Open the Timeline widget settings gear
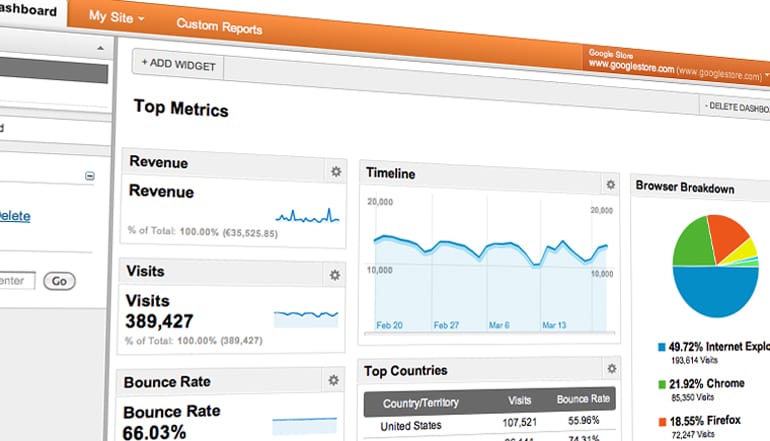 [x=610, y=184]
